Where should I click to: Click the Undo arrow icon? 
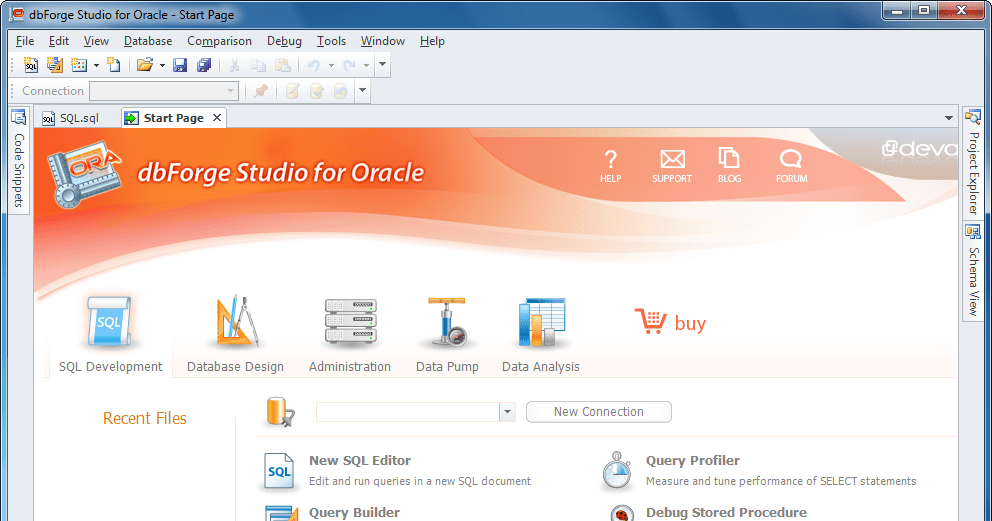[x=314, y=64]
